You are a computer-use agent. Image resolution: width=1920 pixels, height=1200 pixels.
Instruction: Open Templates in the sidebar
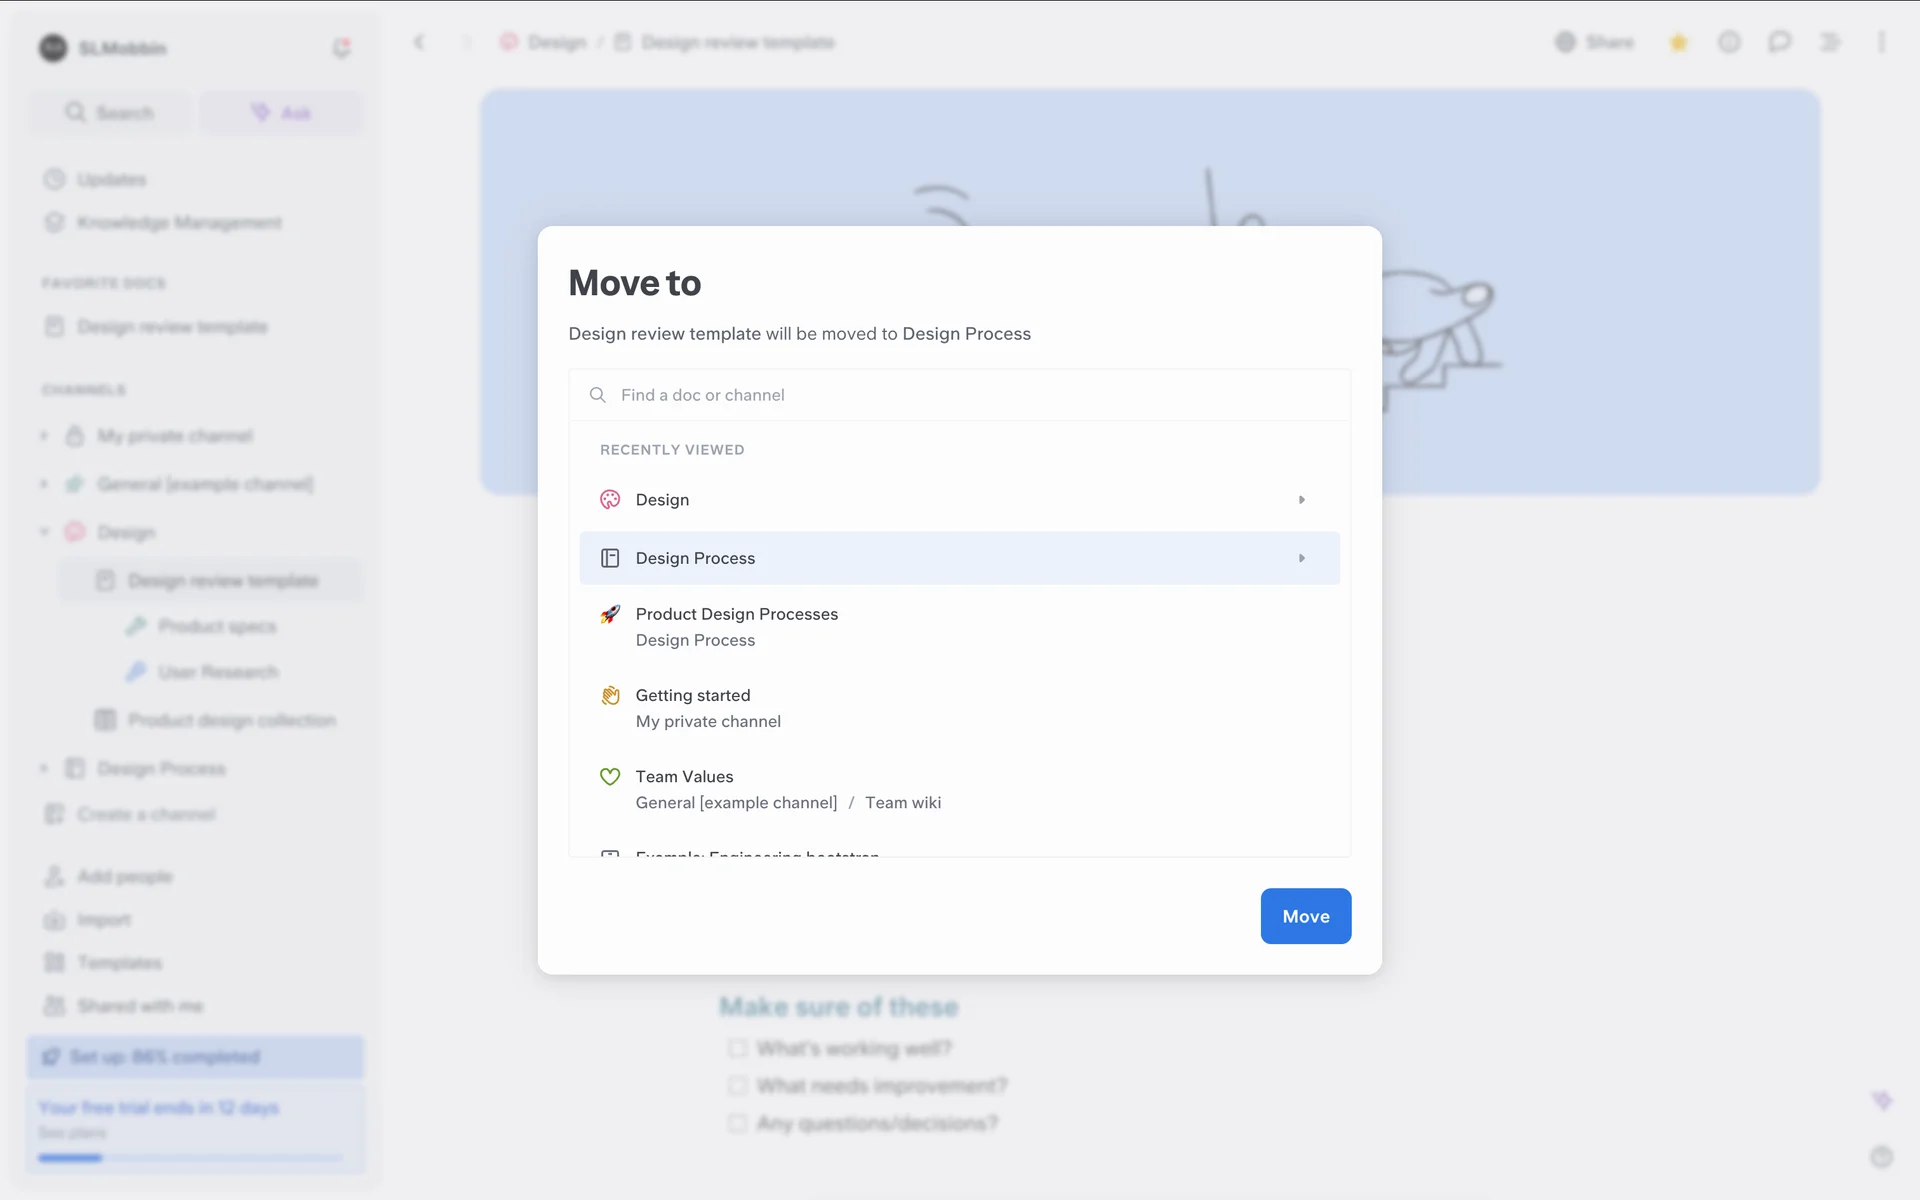[x=119, y=963]
